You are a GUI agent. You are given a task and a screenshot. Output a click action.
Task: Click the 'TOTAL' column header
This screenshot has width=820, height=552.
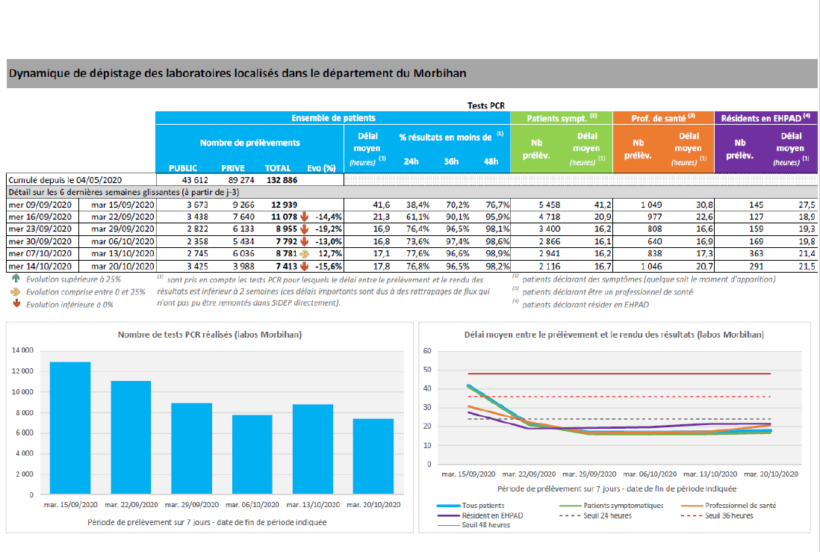278,168
